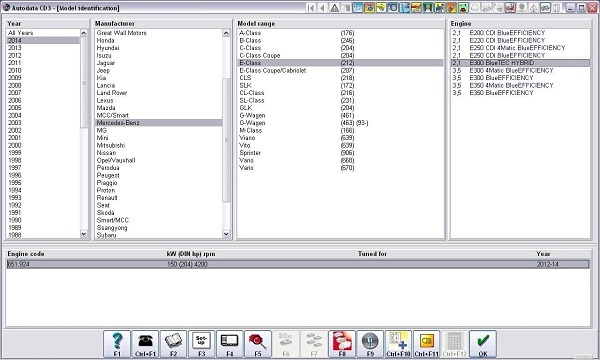Select Sprinter (906) model range
600x360 pixels.
[341, 153]
